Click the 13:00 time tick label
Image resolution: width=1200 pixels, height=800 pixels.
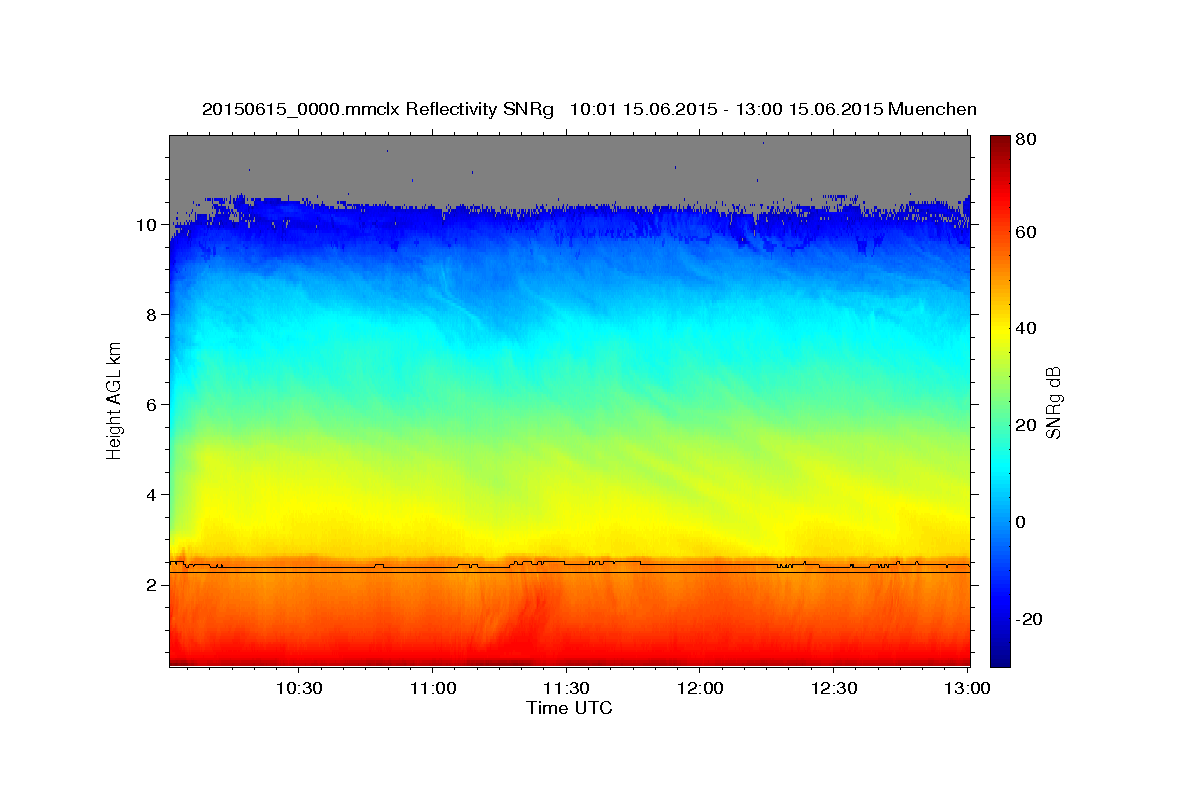click(x=968, y=688)
